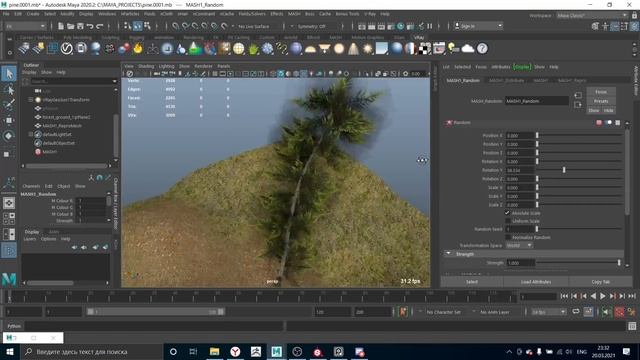Toggle select-by-object-type mode icon

tap(138, 26)
